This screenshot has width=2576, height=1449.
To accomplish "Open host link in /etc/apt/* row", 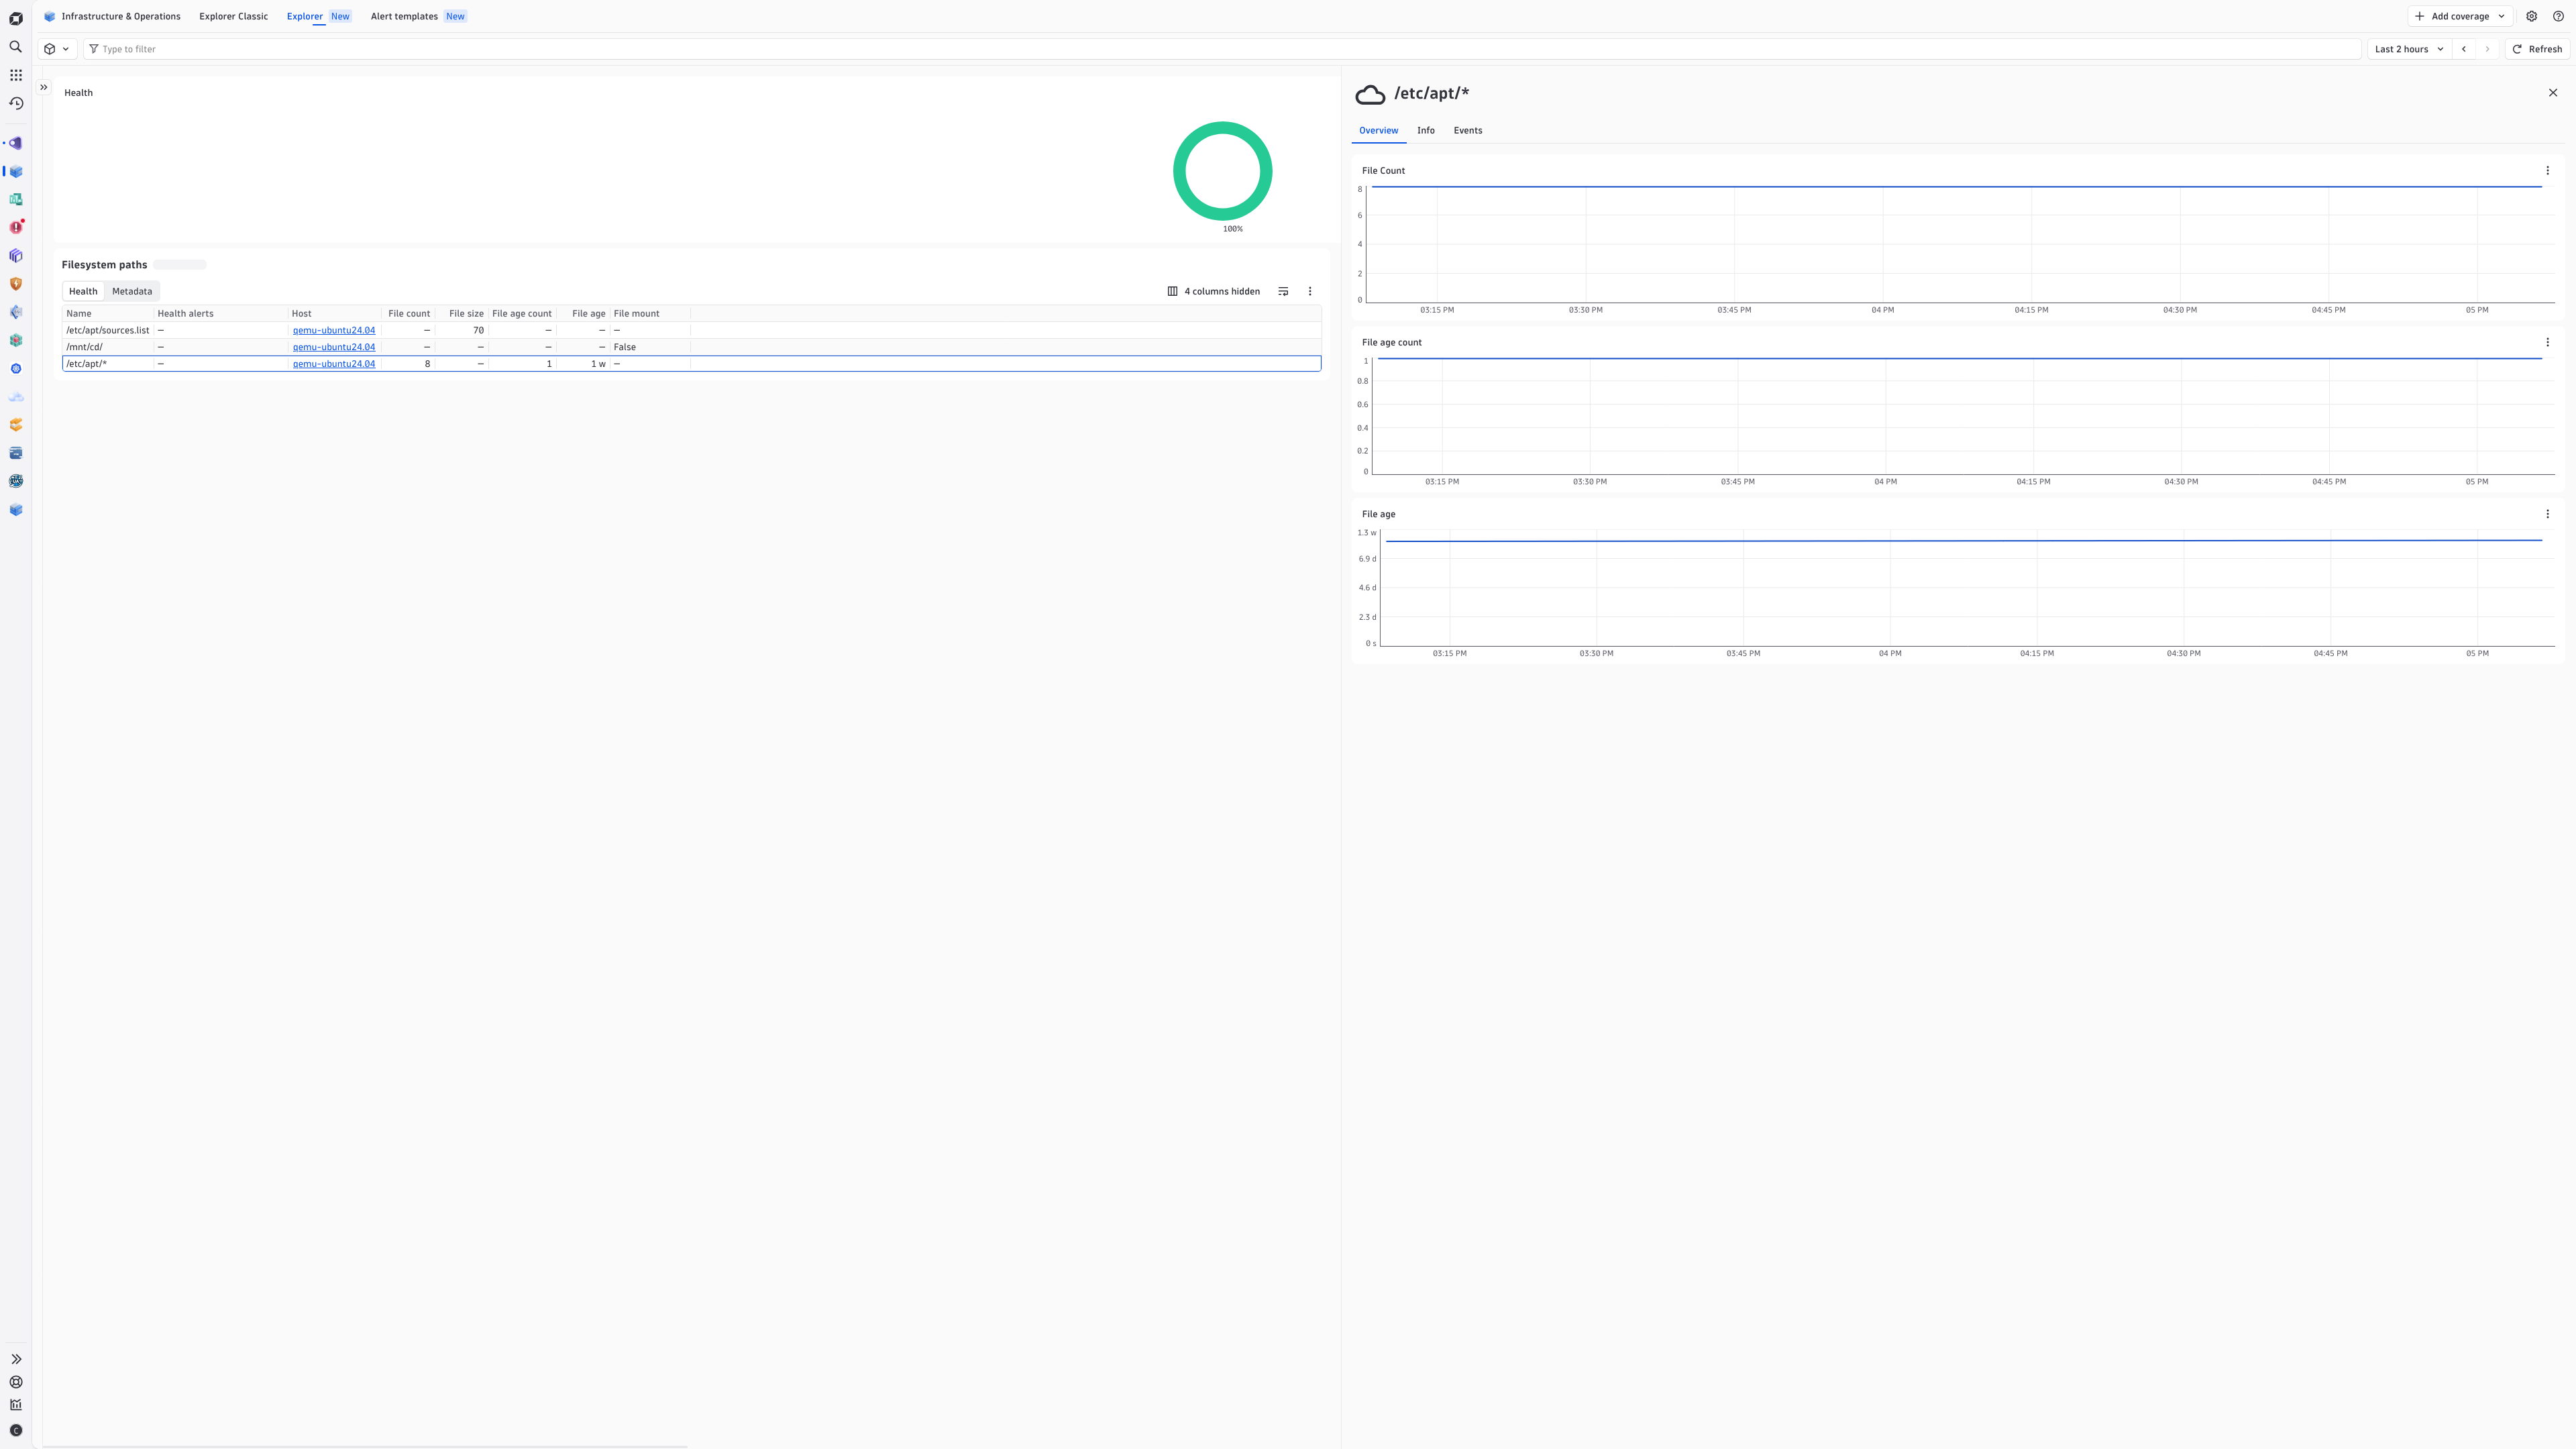I will tap(334, 364).
